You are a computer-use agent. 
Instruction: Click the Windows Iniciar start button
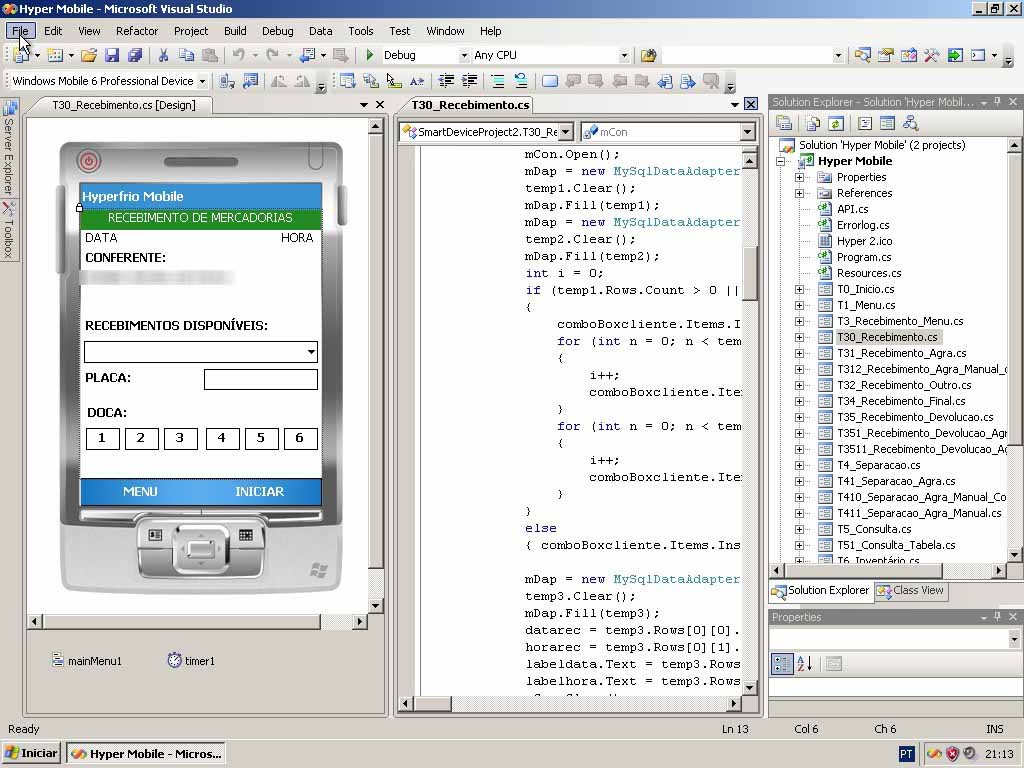(31, 754)
